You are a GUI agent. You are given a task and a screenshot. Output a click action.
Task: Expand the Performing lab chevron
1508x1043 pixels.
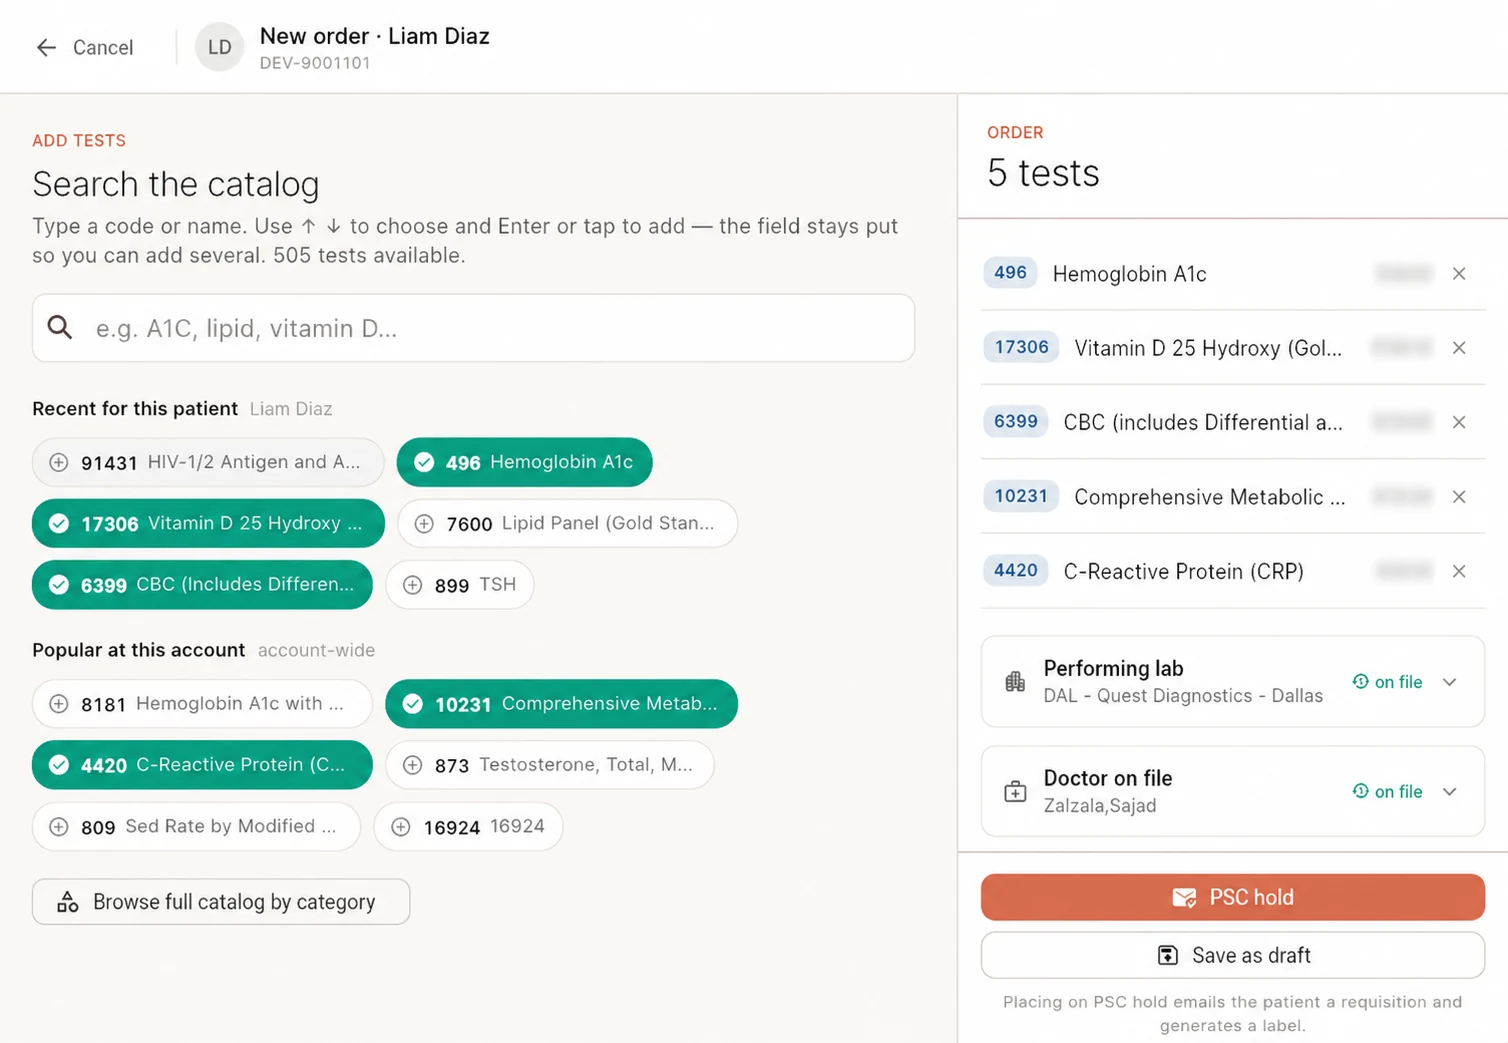(x=1450, y=682)
